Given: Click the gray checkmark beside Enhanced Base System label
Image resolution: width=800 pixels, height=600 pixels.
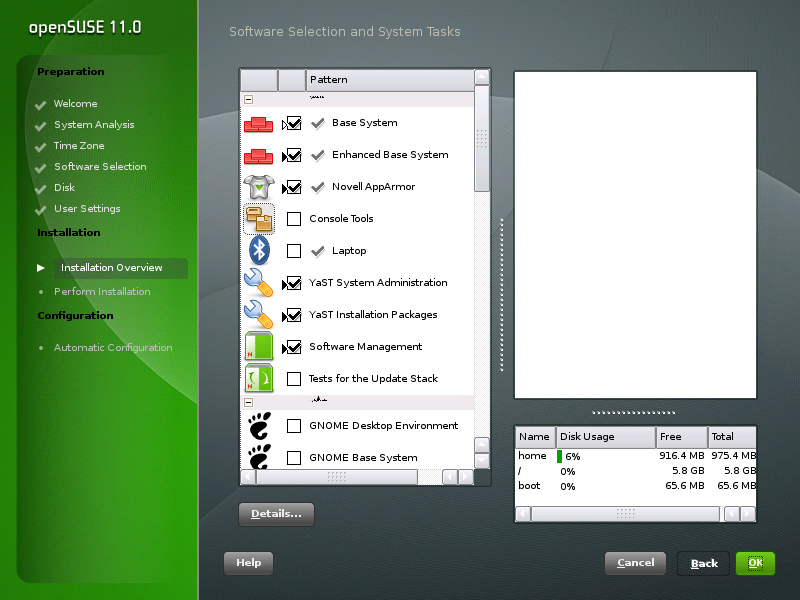Looking at the screenshot, I should coord(318,155).
